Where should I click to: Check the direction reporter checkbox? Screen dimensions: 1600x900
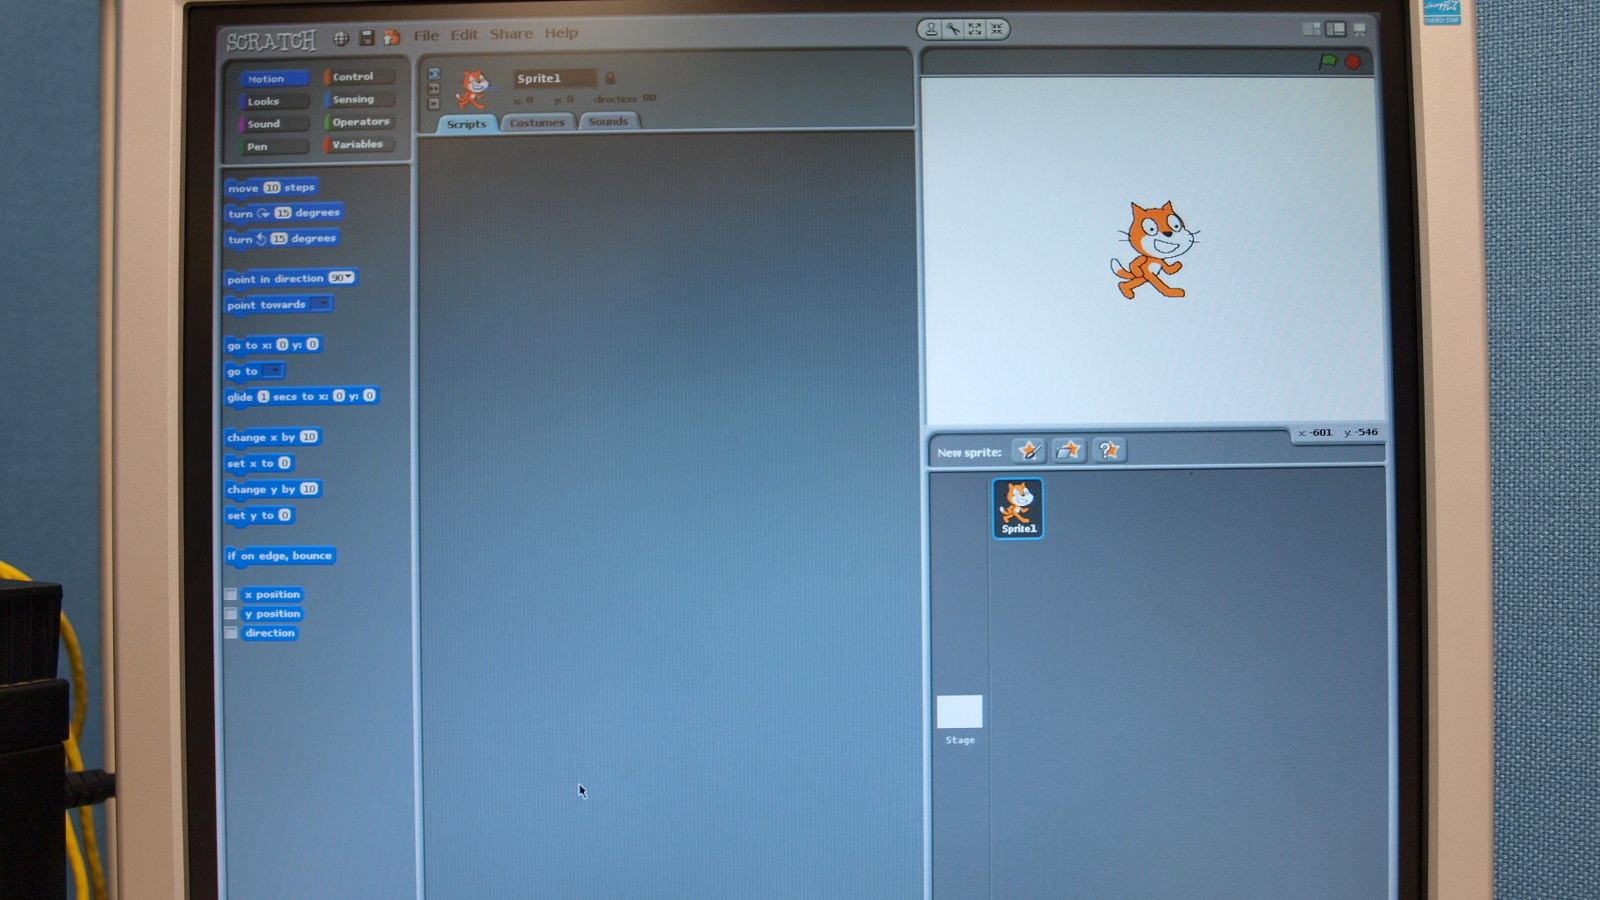click(231, 633)
